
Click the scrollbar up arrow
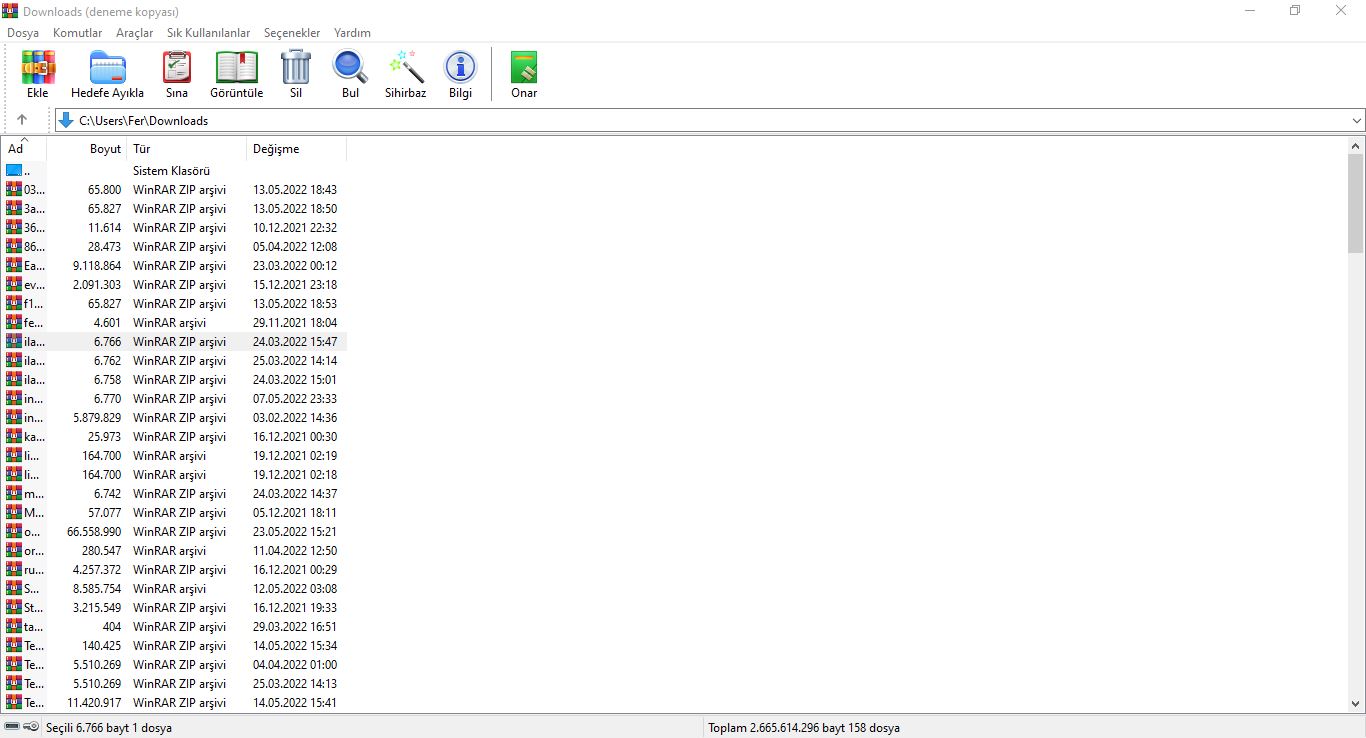click(1355, 145)
